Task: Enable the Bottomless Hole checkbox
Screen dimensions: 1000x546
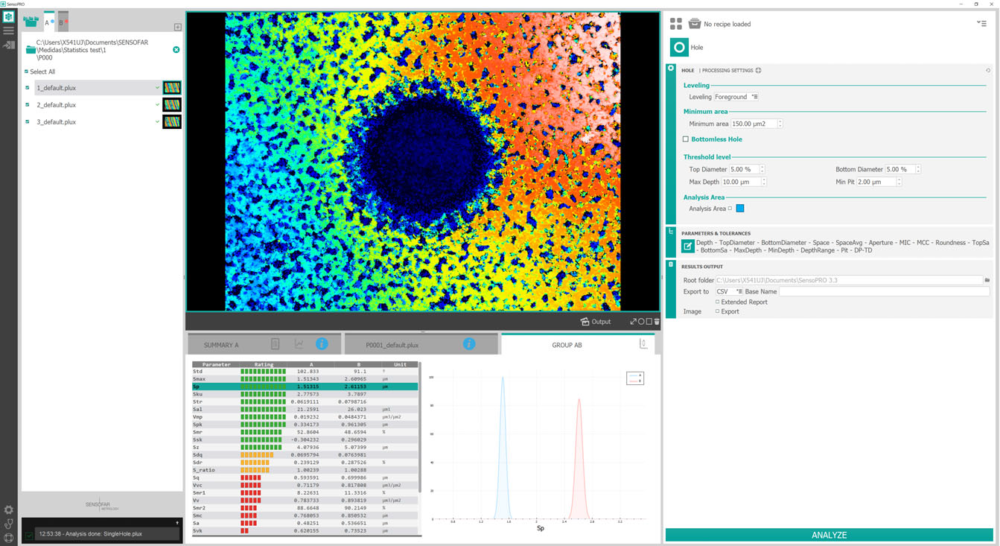Action: (685, 139)
